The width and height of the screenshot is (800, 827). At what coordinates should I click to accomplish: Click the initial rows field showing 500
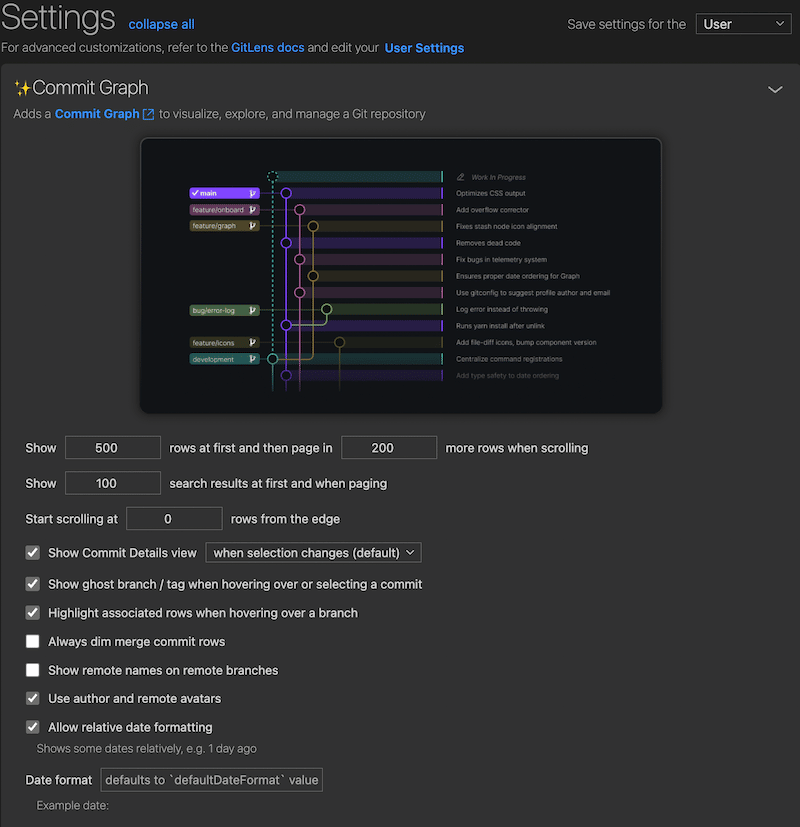click(x=113, y=448)
